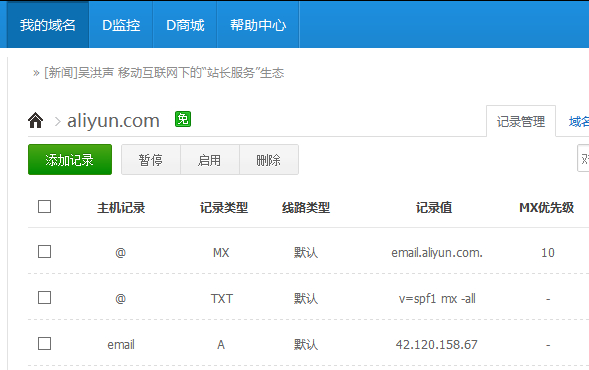The height and width of the screenshot is (370, 589).
Task: Click the TXT record type cell
Action: (x=222, y=299)
